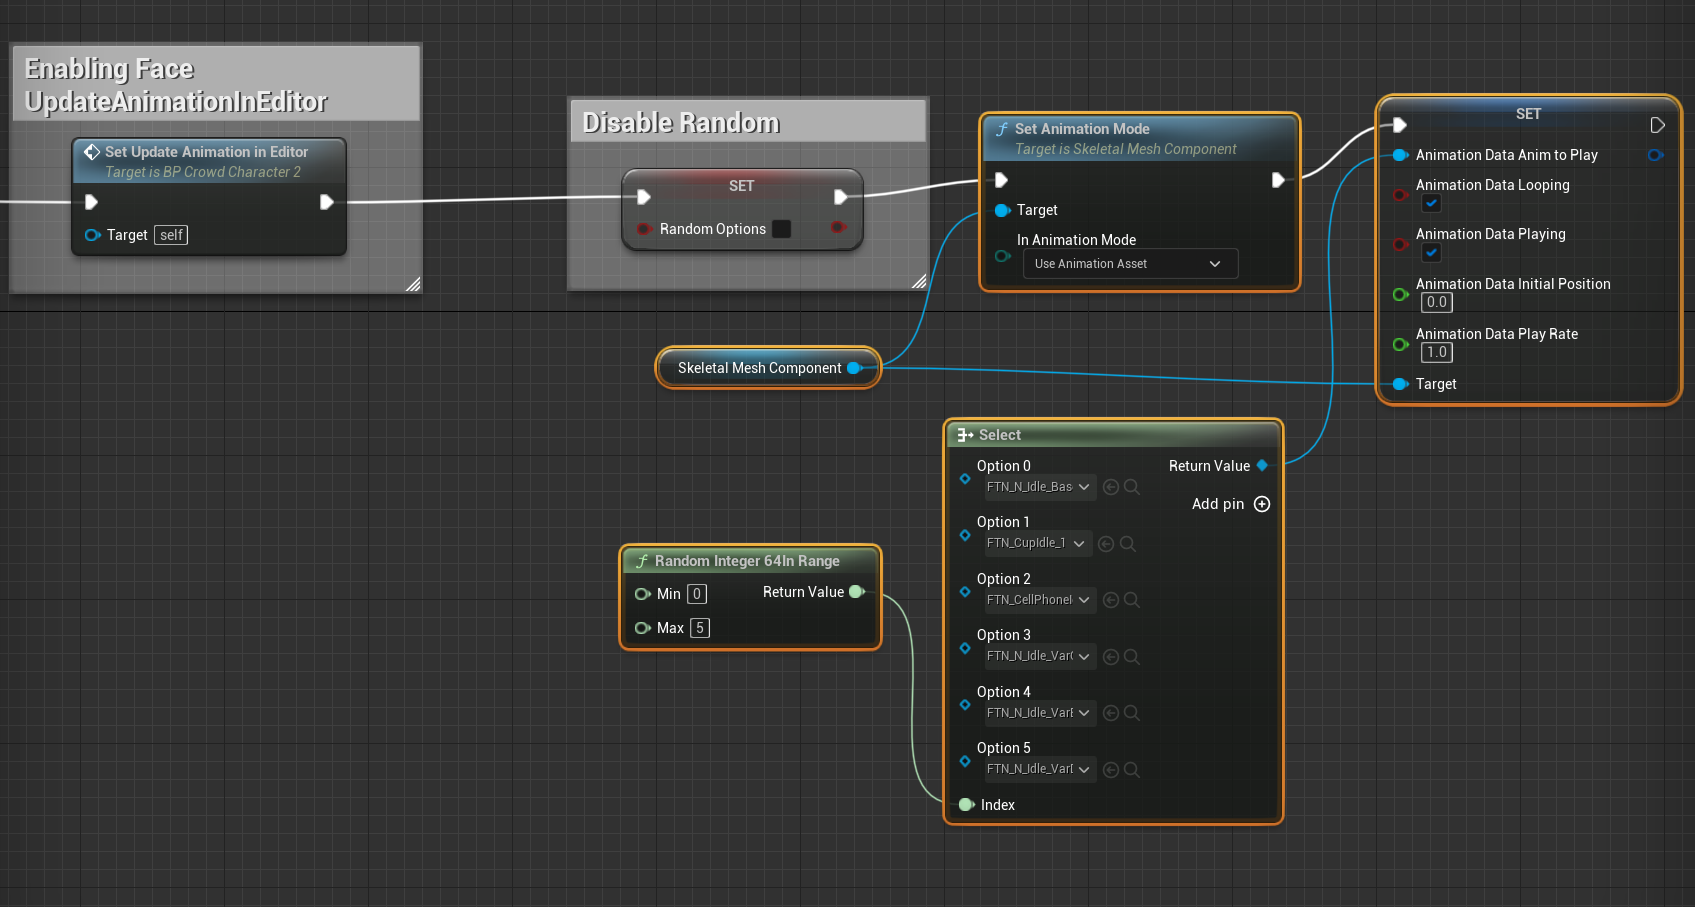Click the Skeletal Mesh Component output pin
The width and height of the screenshot is (1695, 907).
pyautogui.click(x=854, y=368)
